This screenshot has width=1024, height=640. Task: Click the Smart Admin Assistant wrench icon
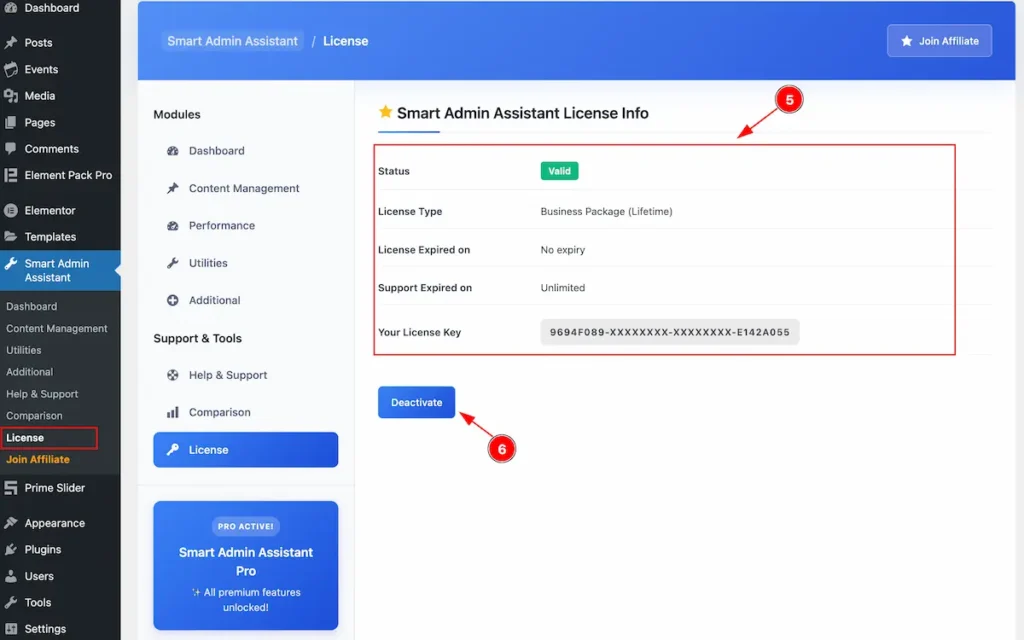coord(10,264)
